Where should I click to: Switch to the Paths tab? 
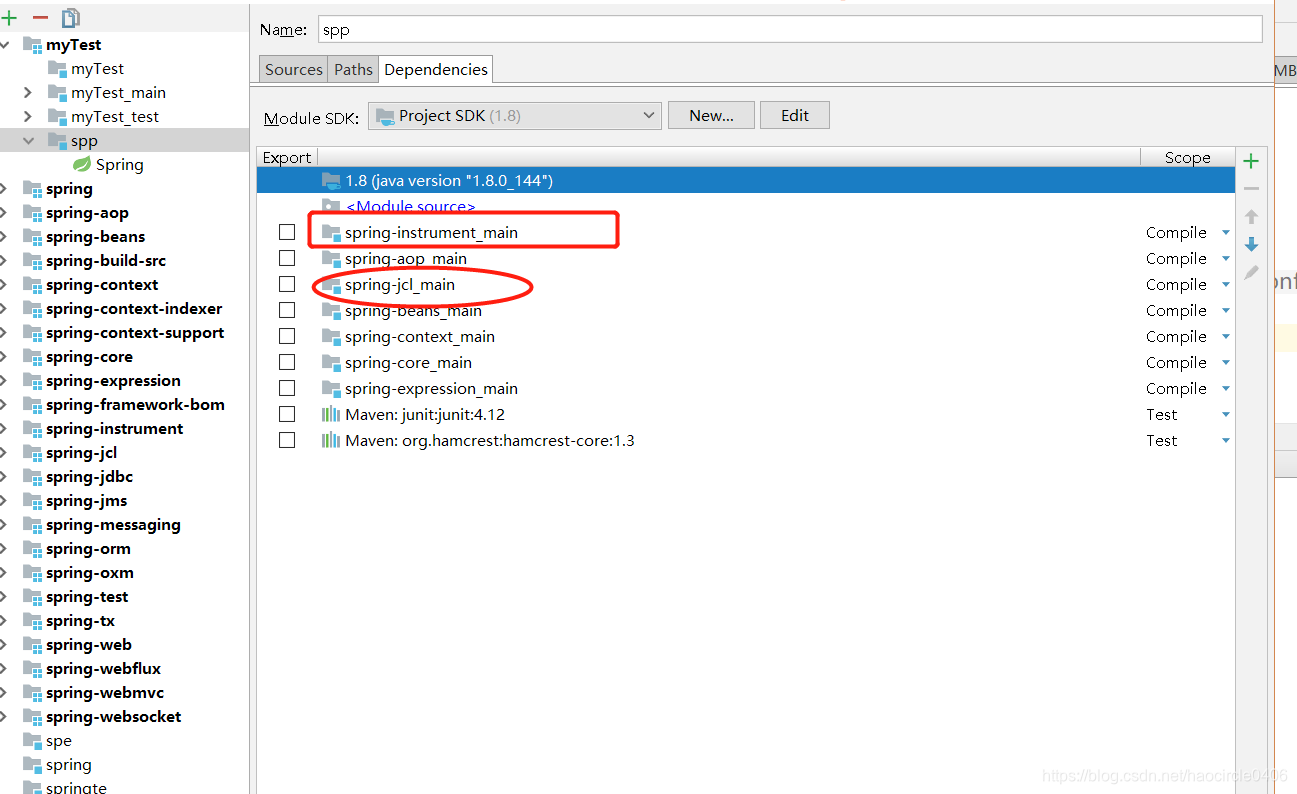click(x=353, y=69)
